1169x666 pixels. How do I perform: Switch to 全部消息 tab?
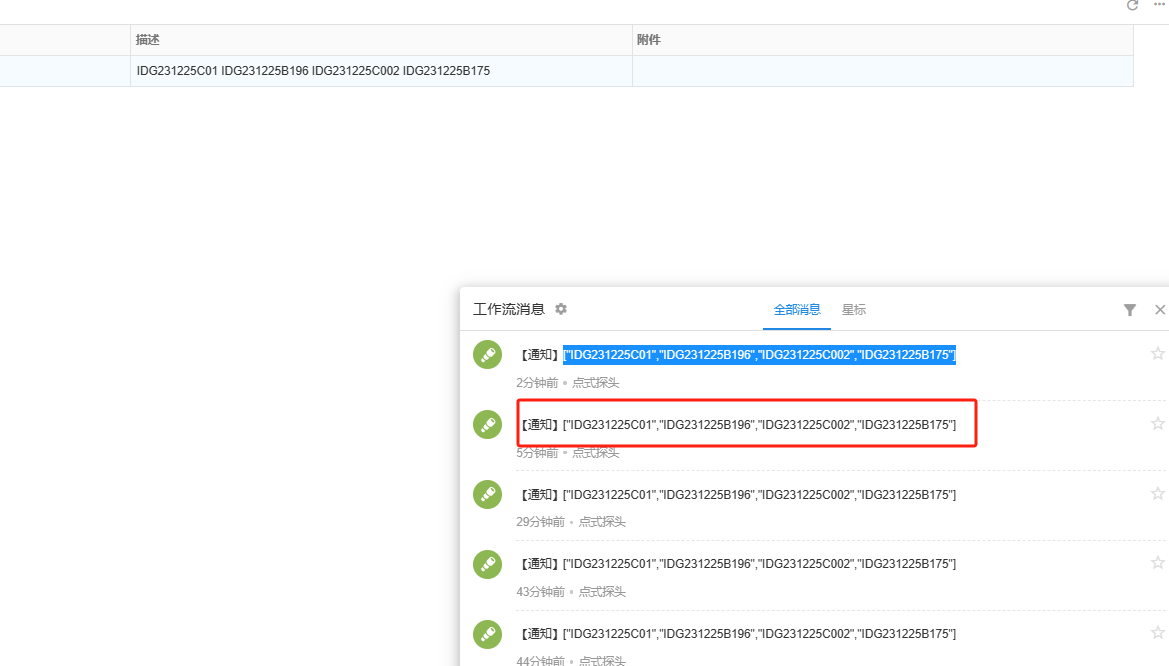coord(797,310)
